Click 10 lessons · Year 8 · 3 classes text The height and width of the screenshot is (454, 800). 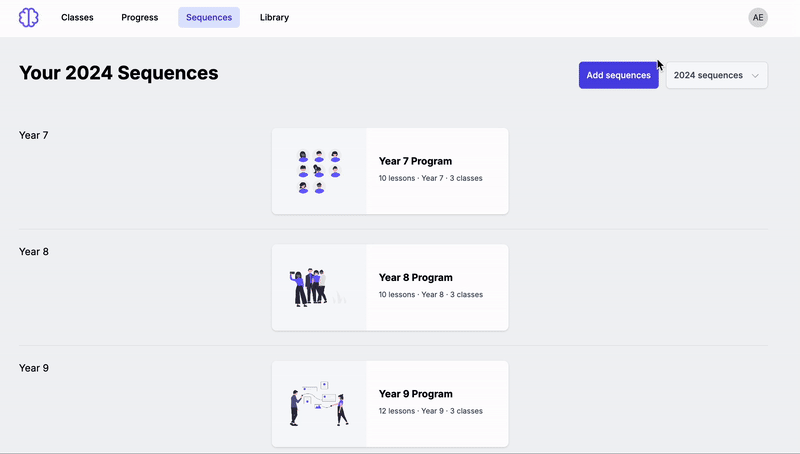coord(431,294)
